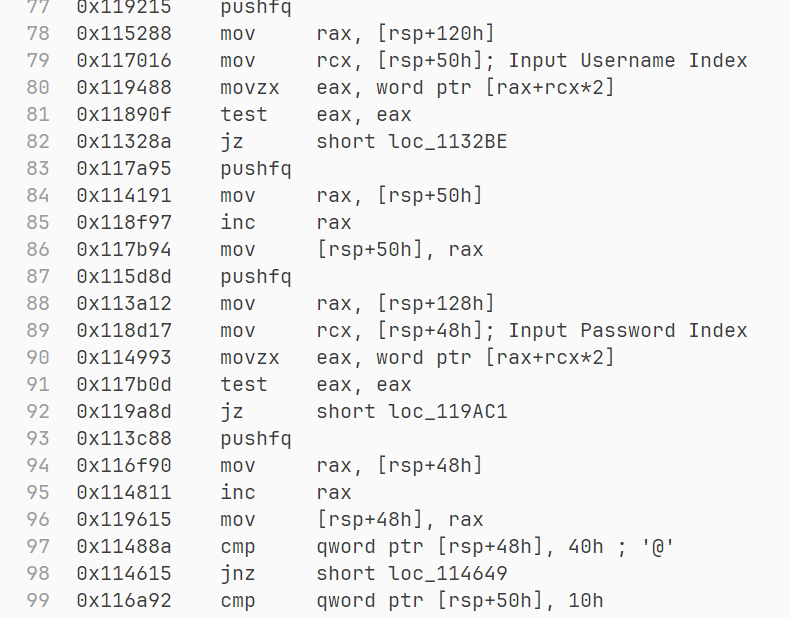790x618 pixels.
Task: Click jump target loc_1132BE
Action: point(460,142)
